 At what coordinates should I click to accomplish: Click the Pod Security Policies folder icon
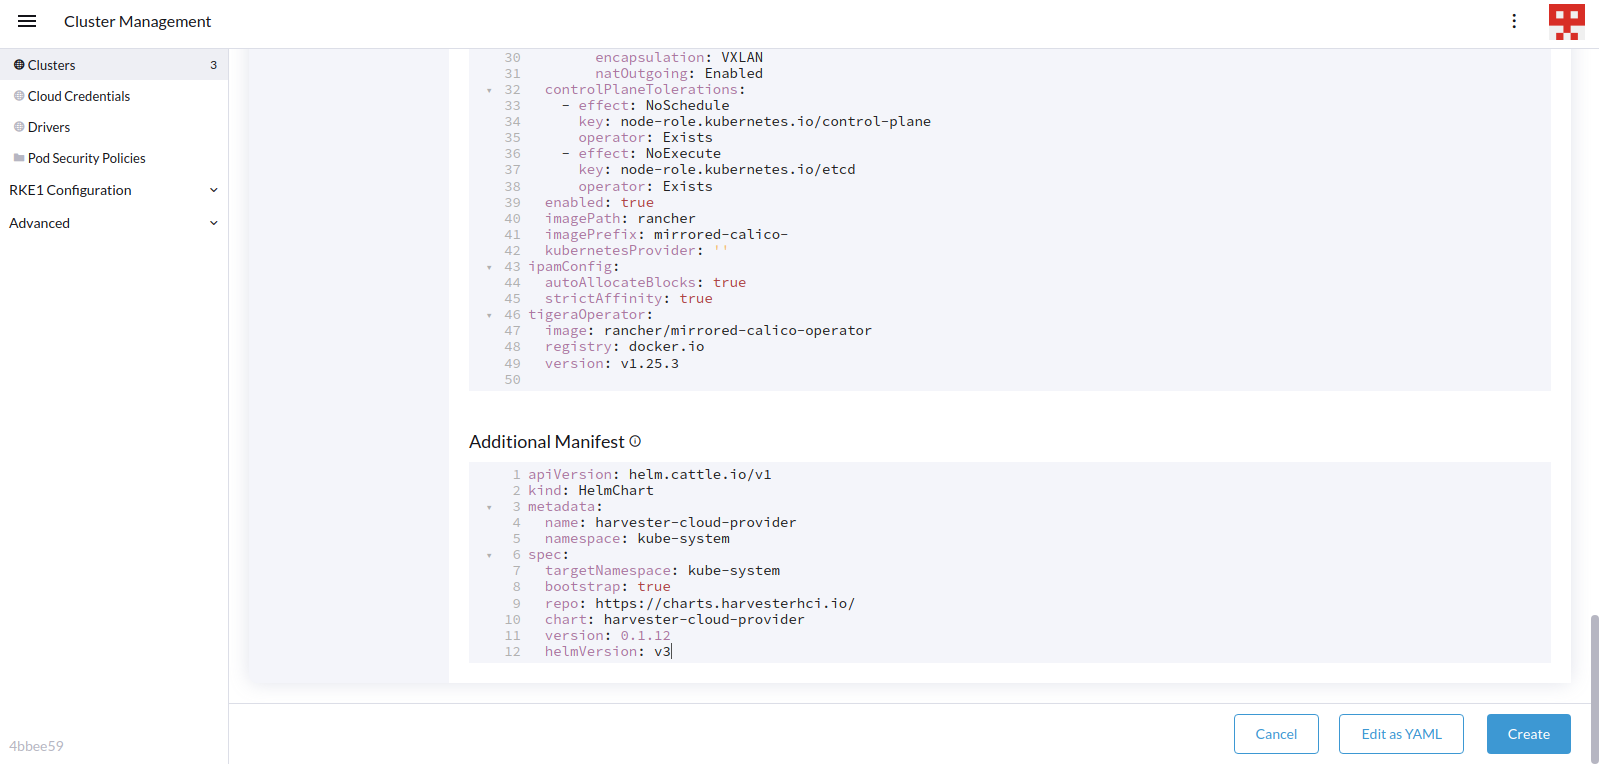pyautogui.click(x=19, y=158)
